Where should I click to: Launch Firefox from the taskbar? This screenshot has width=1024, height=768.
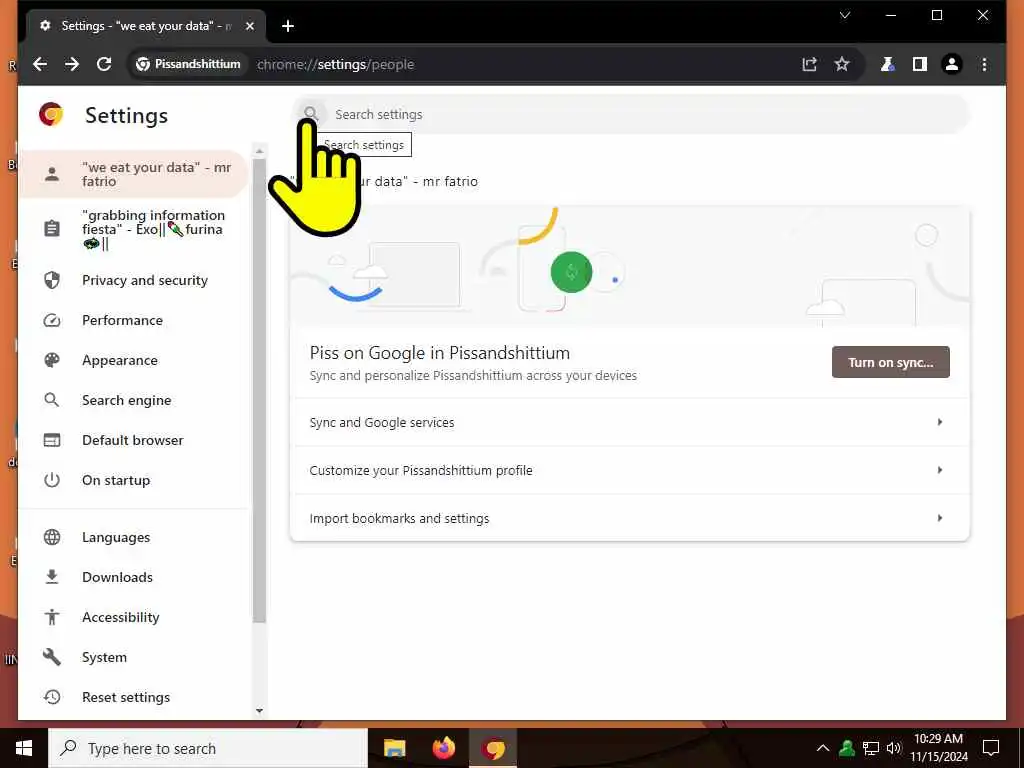(444, 748)
